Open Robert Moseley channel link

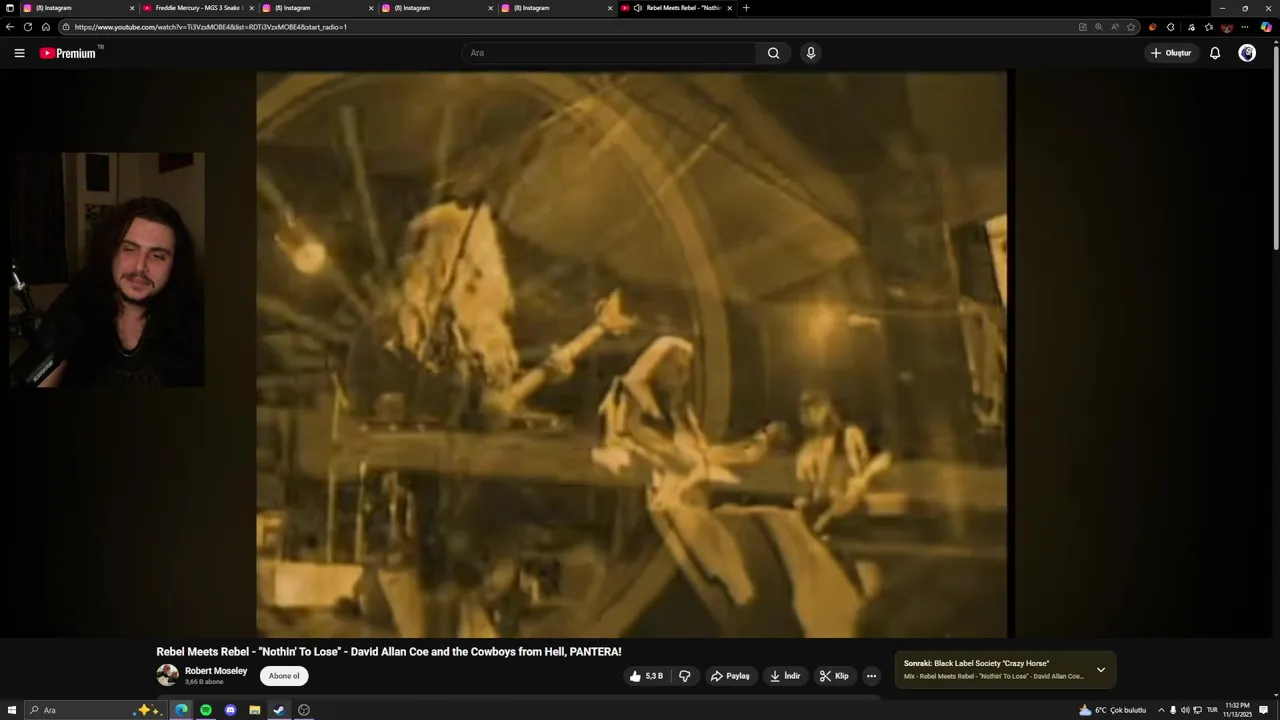[216, 671]
